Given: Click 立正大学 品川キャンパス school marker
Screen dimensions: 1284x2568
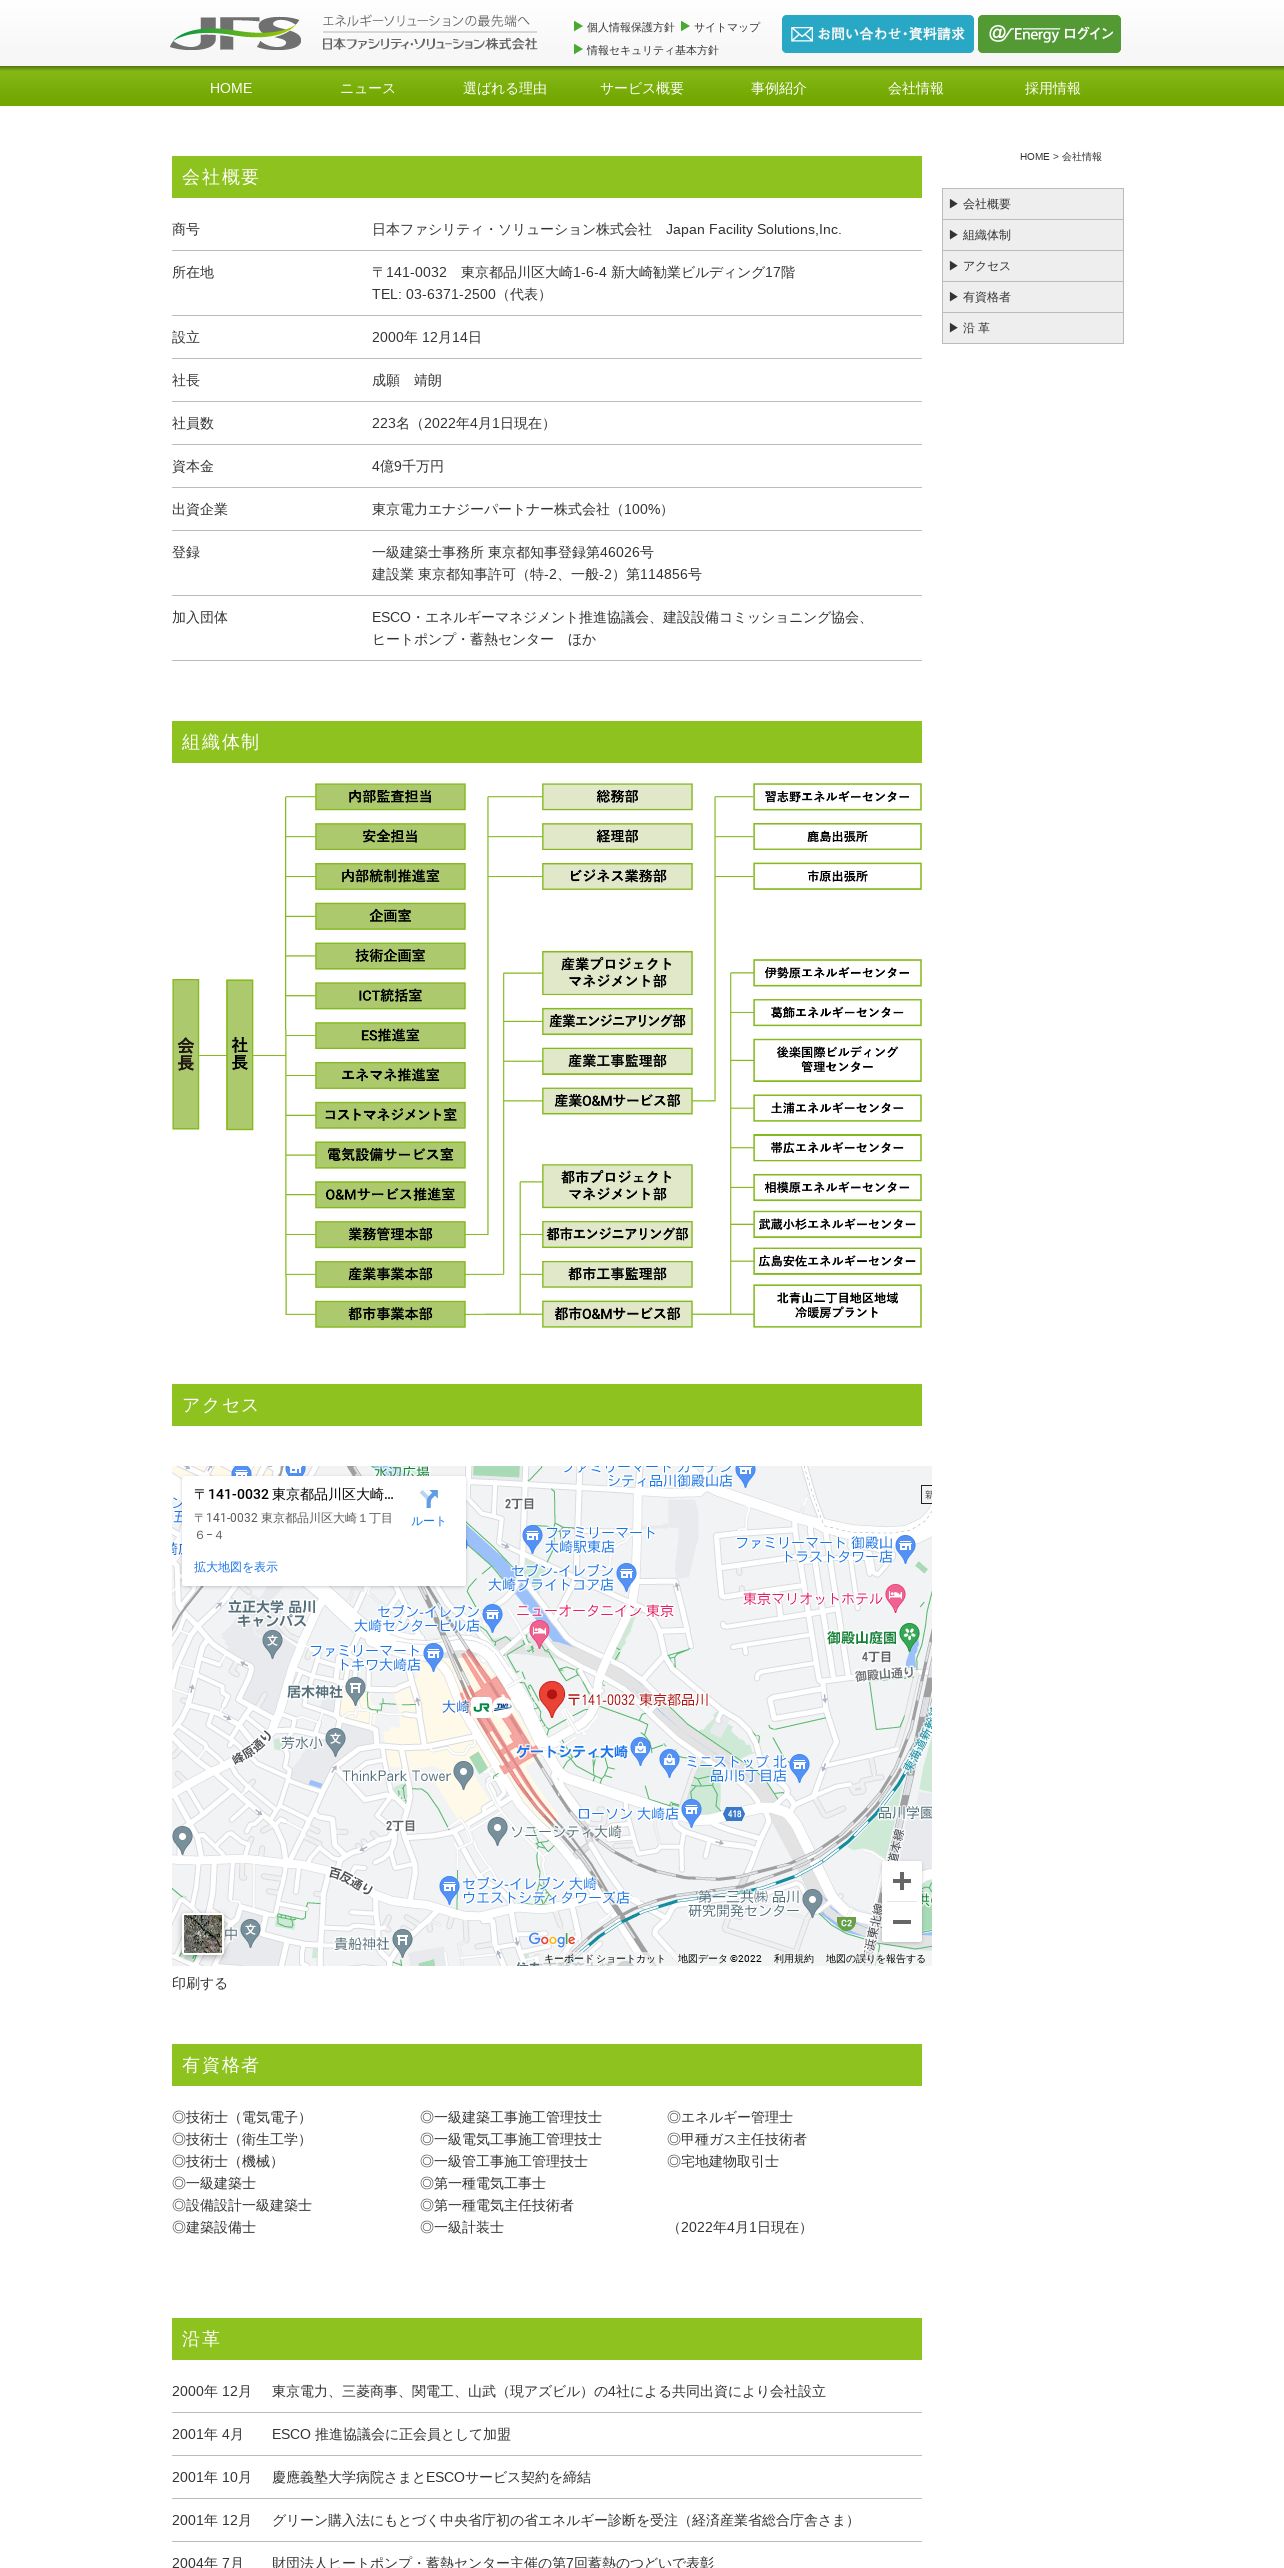Looking at the screenshot, I should (273, 1643).
